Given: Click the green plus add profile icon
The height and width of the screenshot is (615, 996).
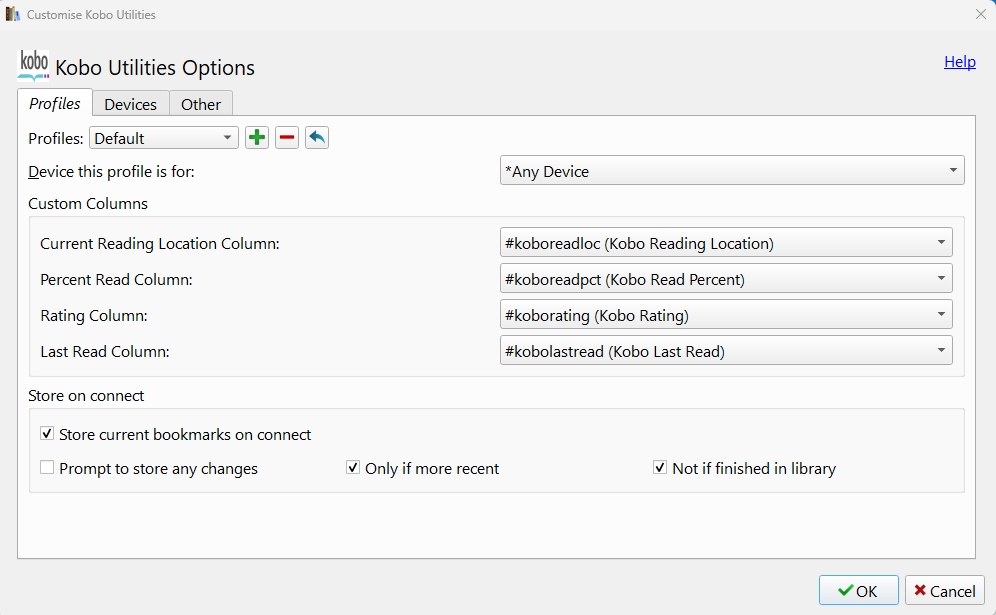Looking at the screenshot, I should tap(257, 138).
